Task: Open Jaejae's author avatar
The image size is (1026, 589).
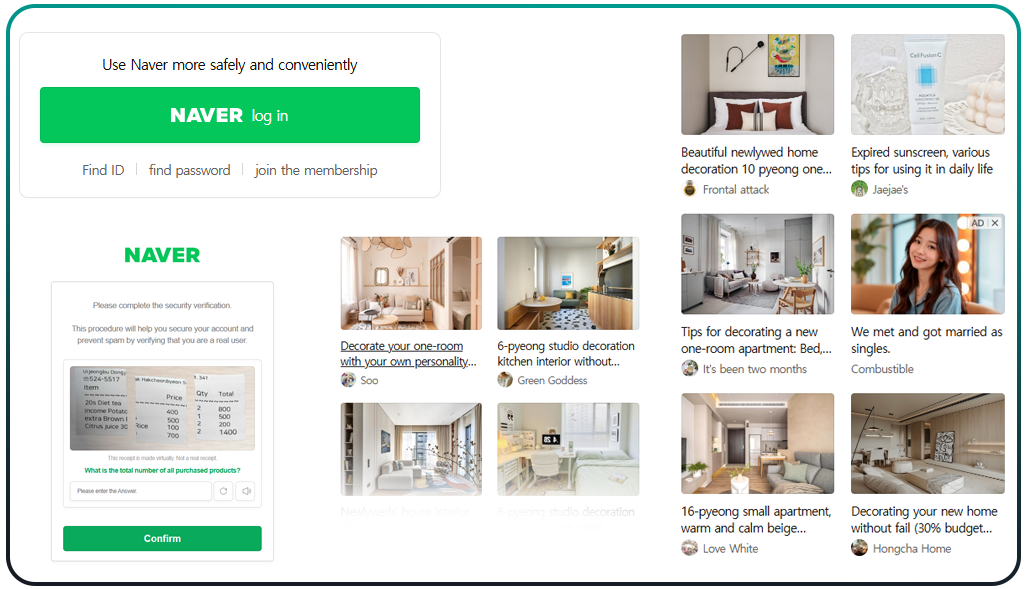Action: (859, 189)
